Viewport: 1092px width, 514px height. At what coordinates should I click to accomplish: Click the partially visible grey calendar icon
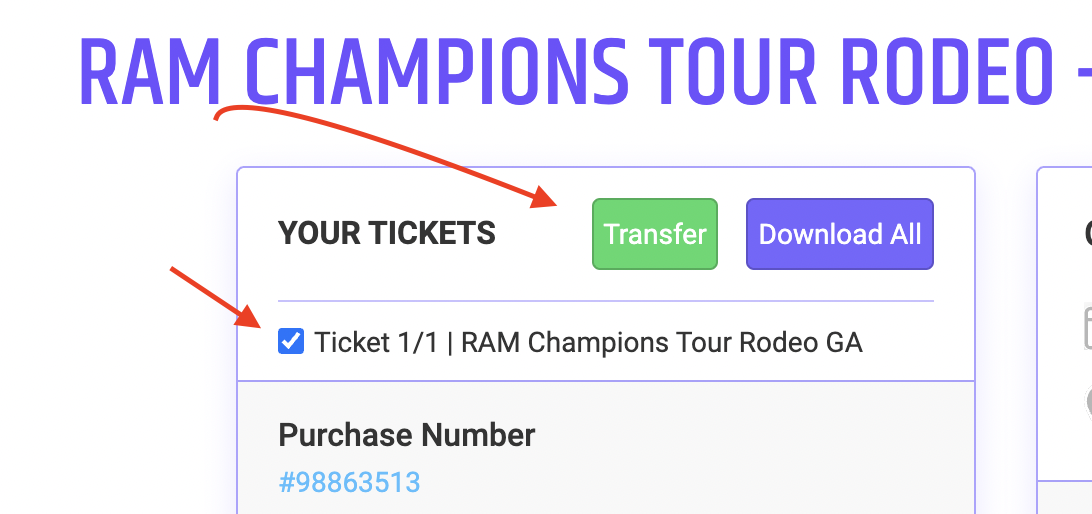point(1088,327)
